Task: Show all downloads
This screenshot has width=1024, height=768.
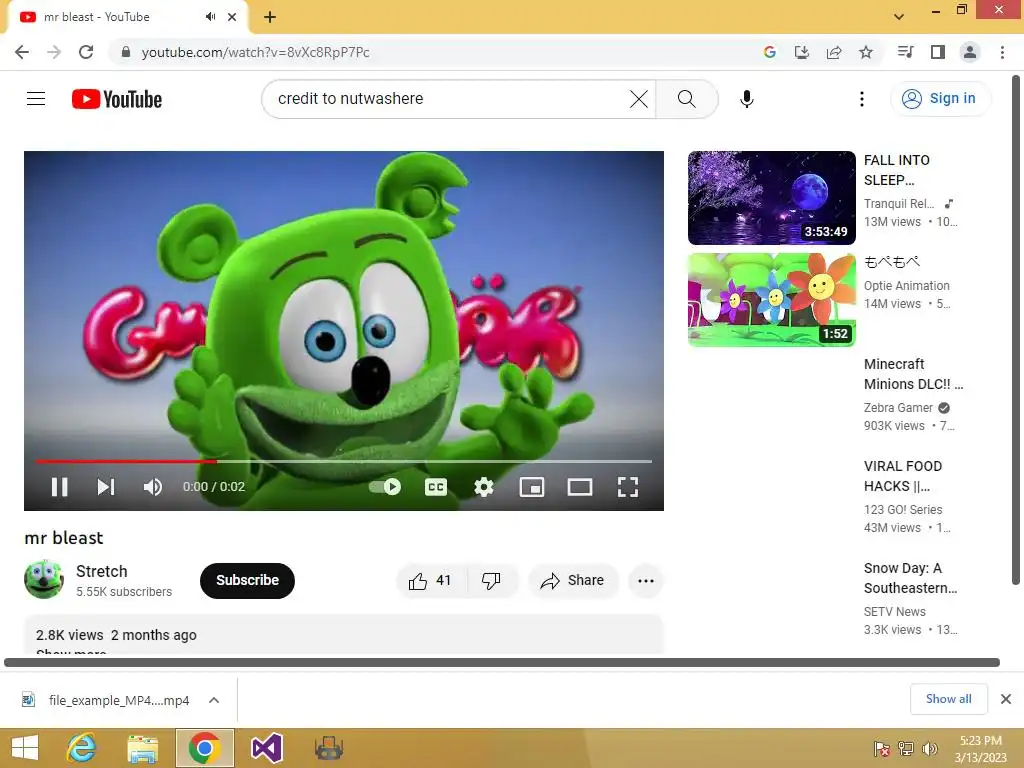Action: pos(948,699)
